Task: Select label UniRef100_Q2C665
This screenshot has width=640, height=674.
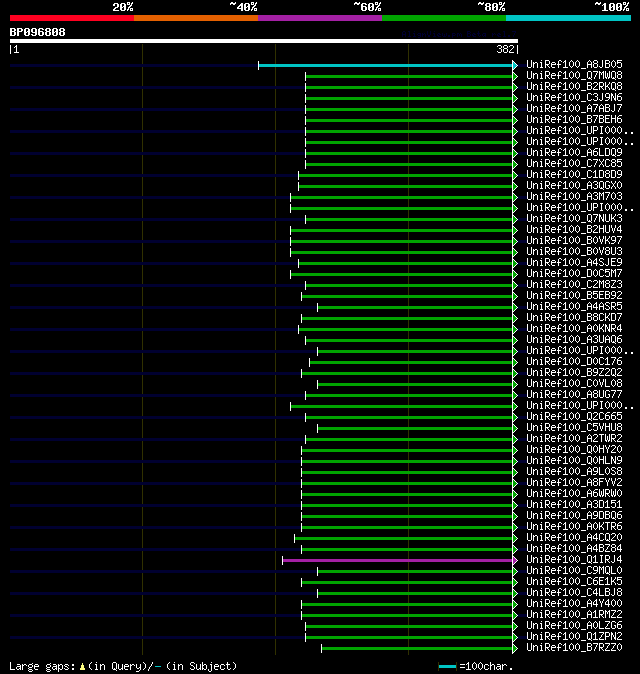Action: point(574,417)
